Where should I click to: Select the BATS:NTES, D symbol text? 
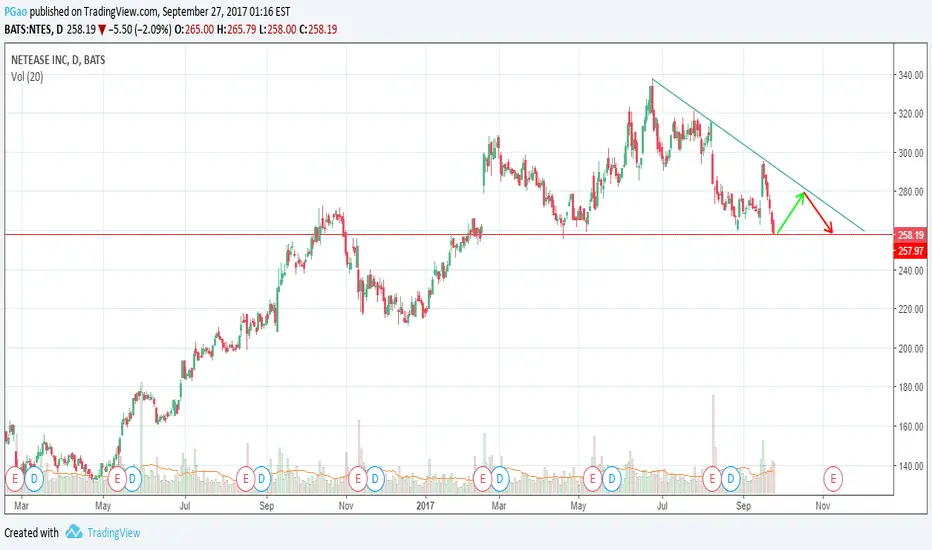click(33, 30)
